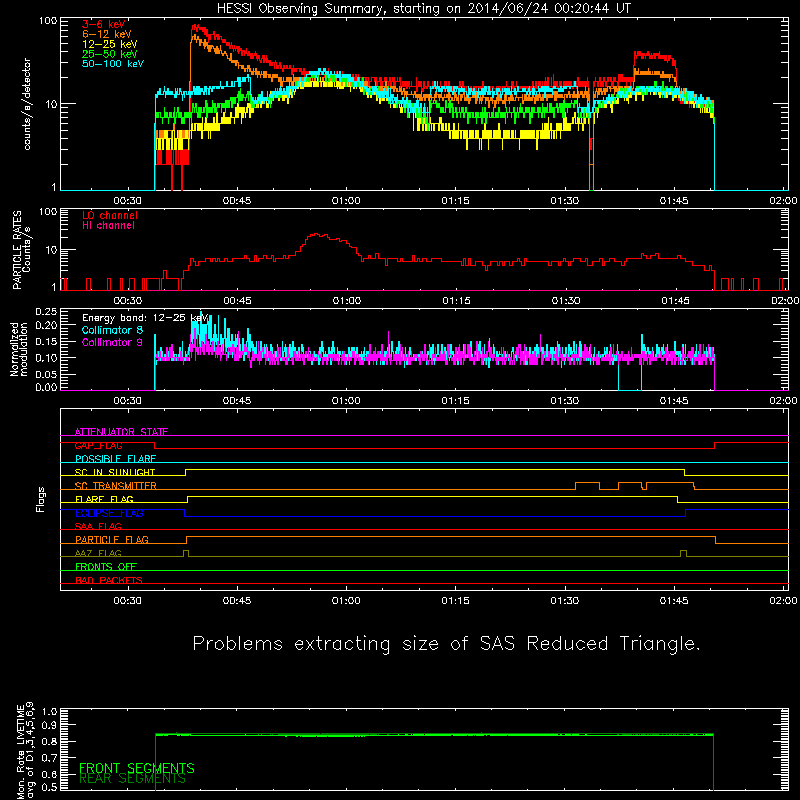
Task: Click the 'ATTENUATOR_STATE' flag label
Action: point(121,432)
